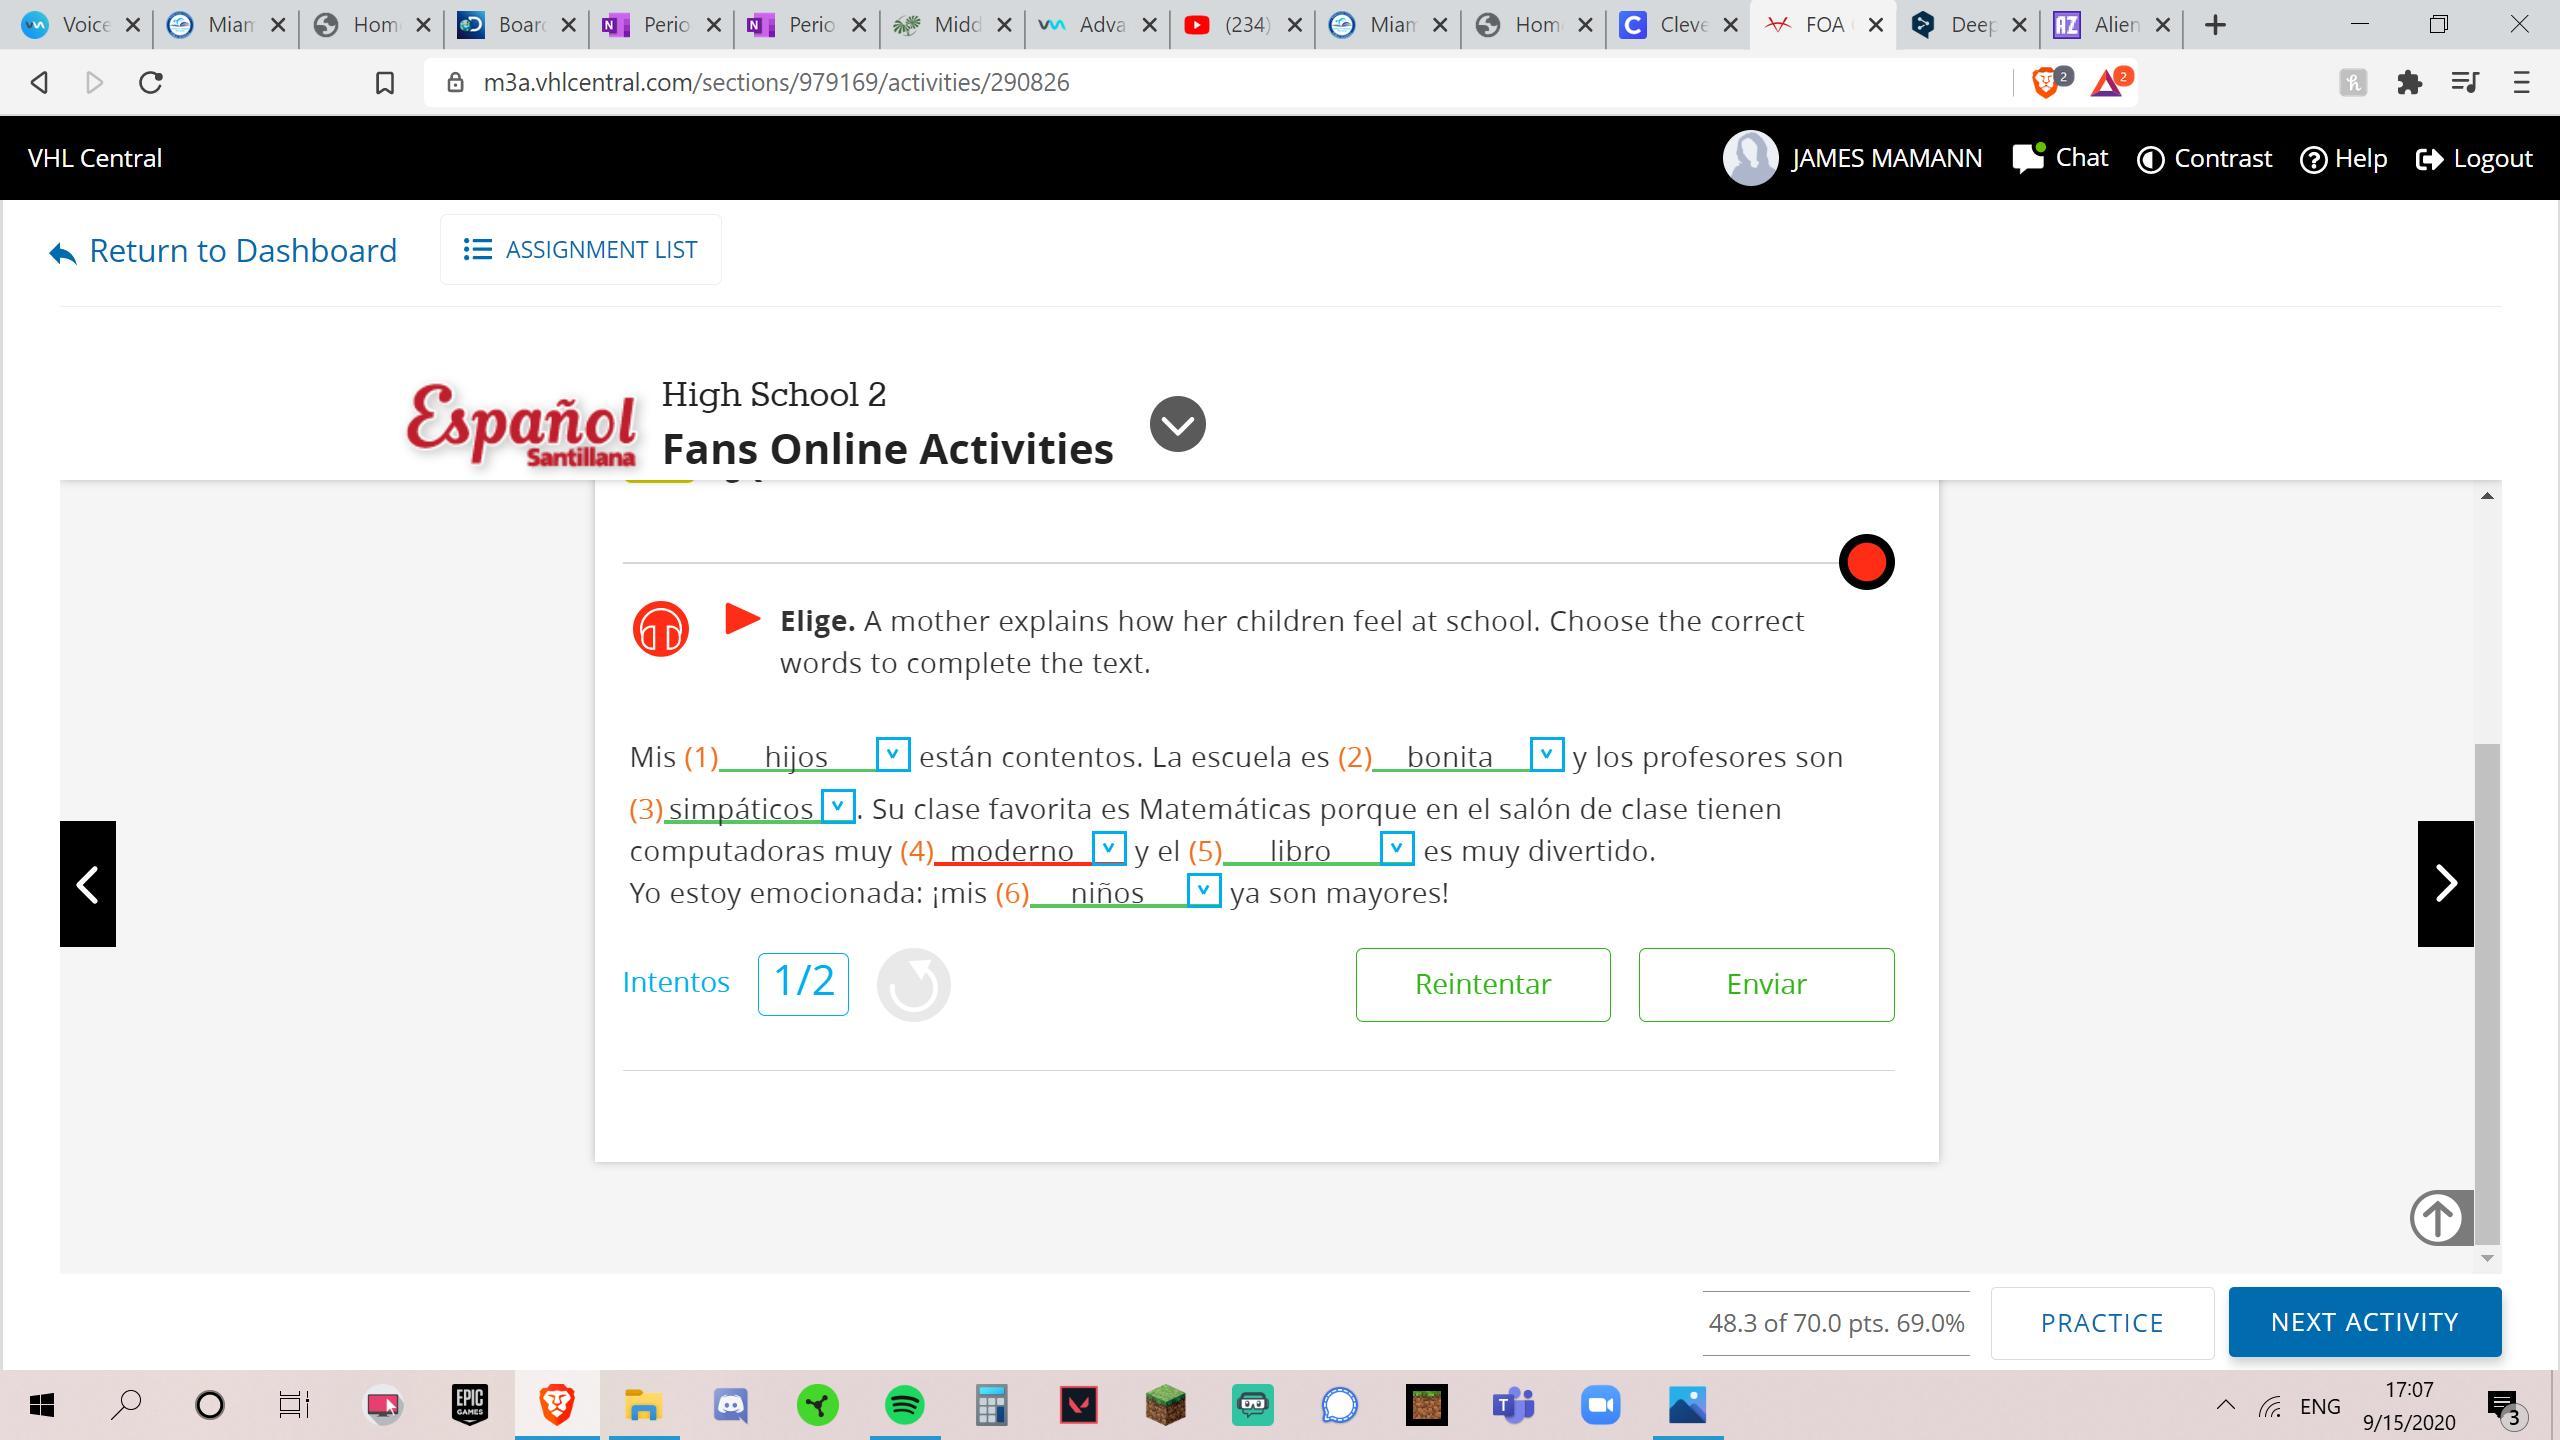This screenshot has height=1440, width=2560.
Task: Click the circular reset attempts icon
Action: pyautogui.click(x=913, y=984)
